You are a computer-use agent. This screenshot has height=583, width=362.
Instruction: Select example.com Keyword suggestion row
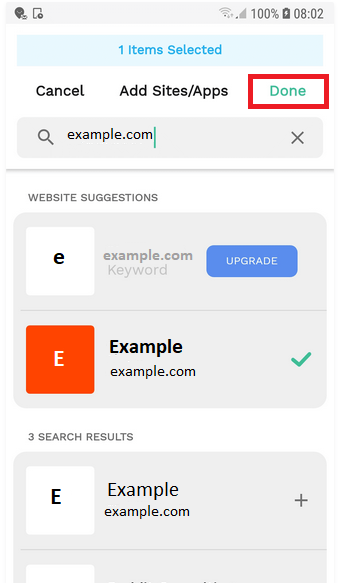pyautogui.click(x=170, y=261)
